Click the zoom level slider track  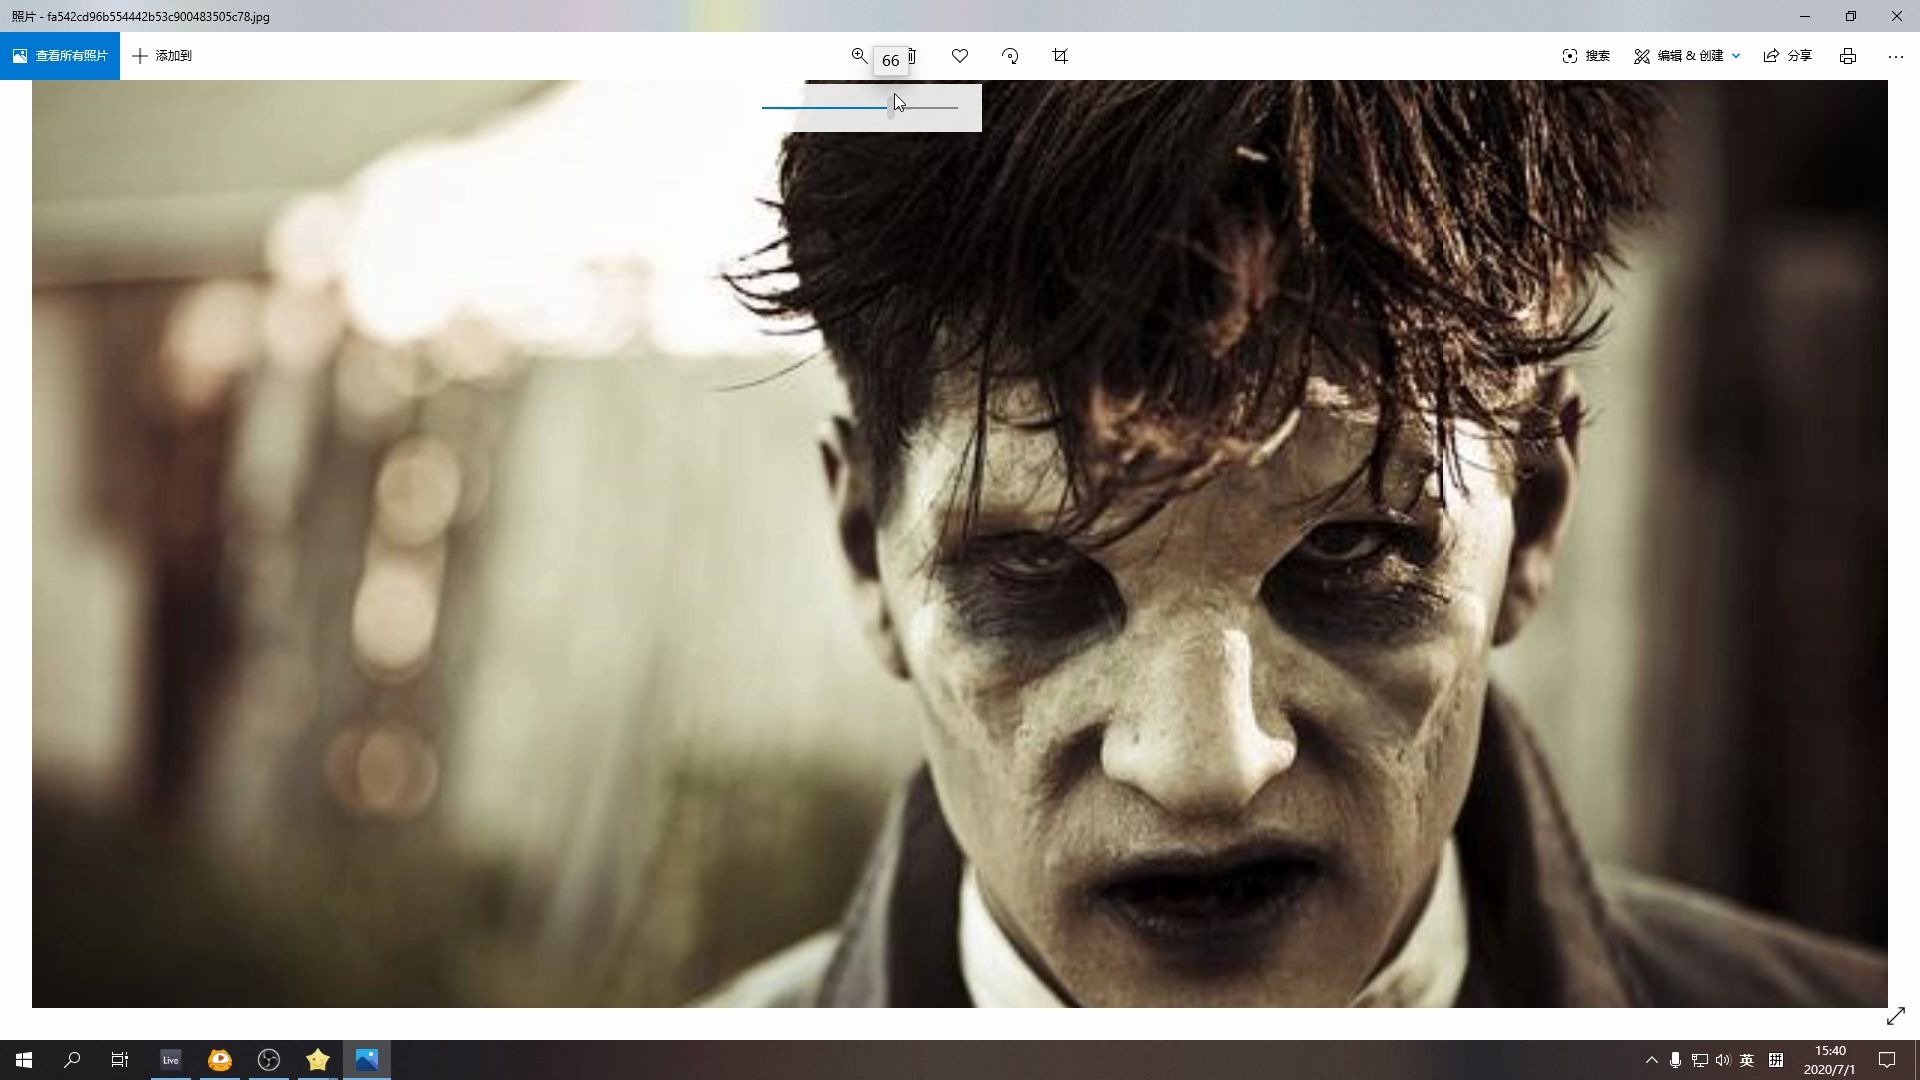click(930, 107)
